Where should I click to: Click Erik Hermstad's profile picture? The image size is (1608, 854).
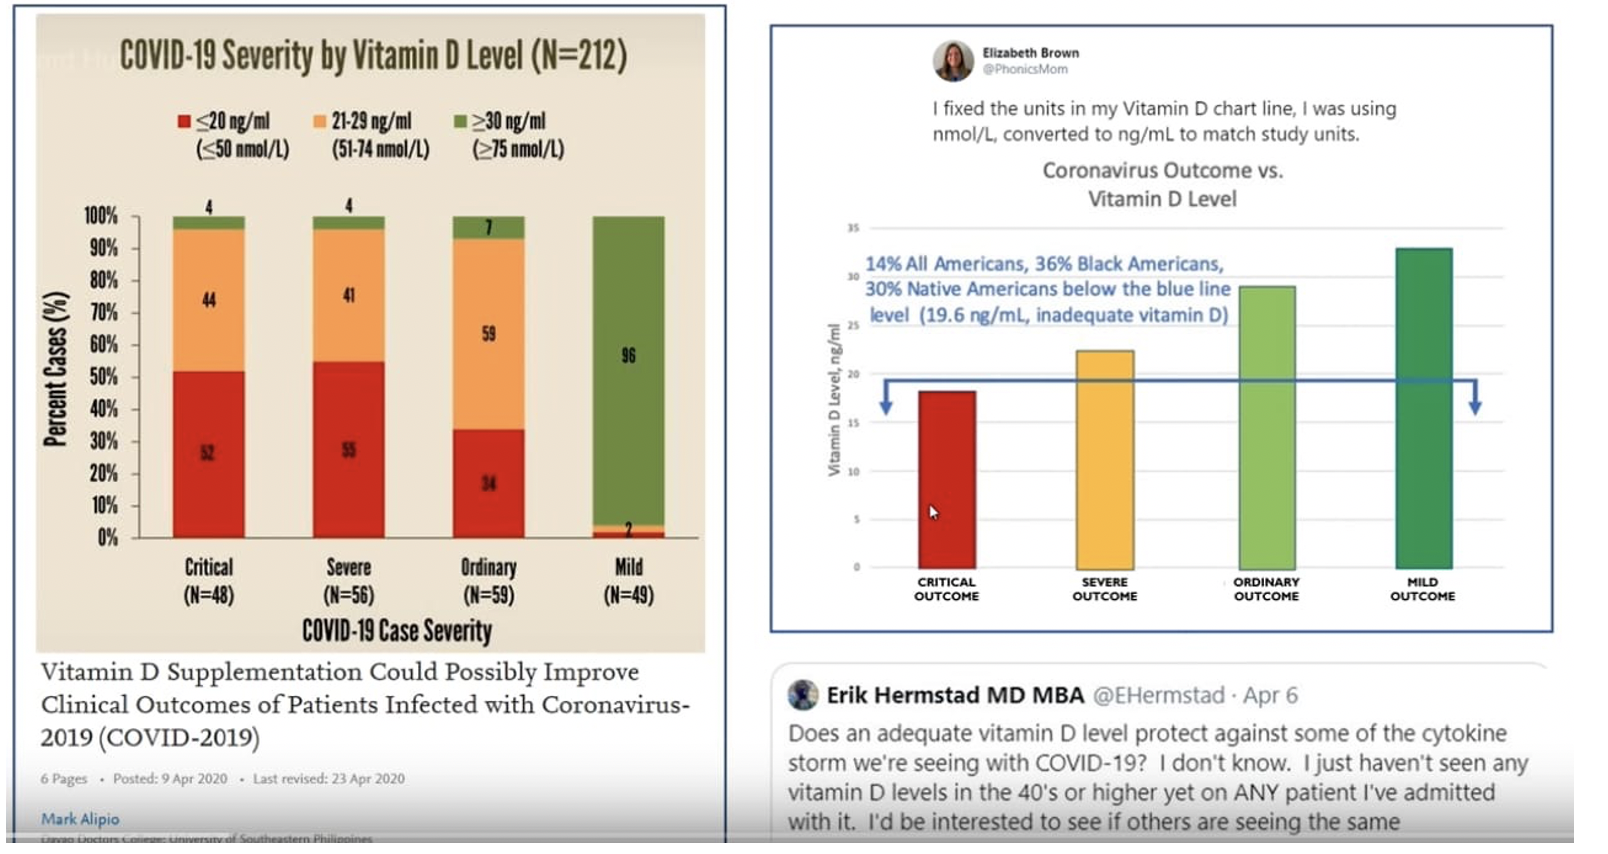(803, 695)
